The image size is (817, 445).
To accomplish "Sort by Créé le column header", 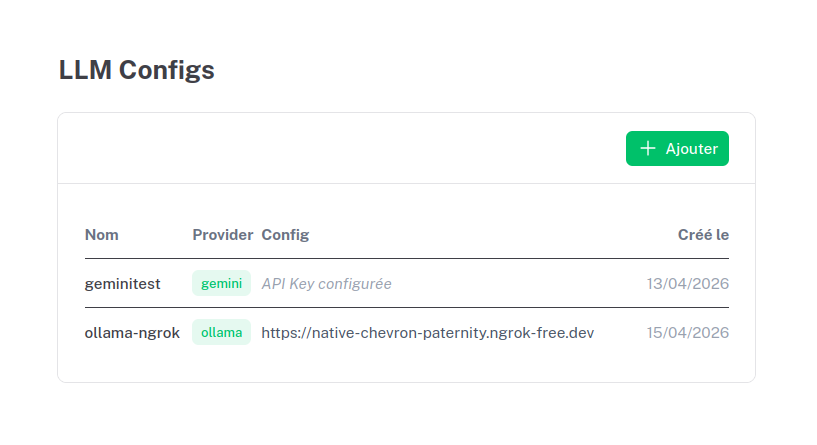I will (703, 235).
